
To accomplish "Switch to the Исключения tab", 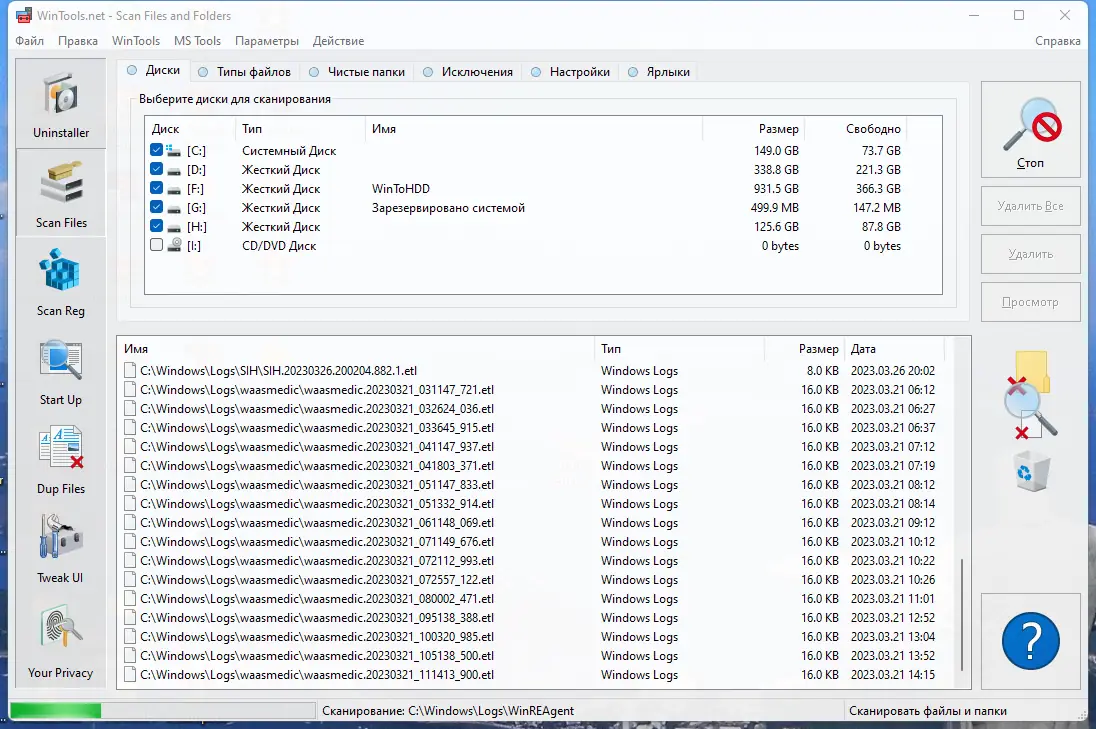I will click(467, 71).
